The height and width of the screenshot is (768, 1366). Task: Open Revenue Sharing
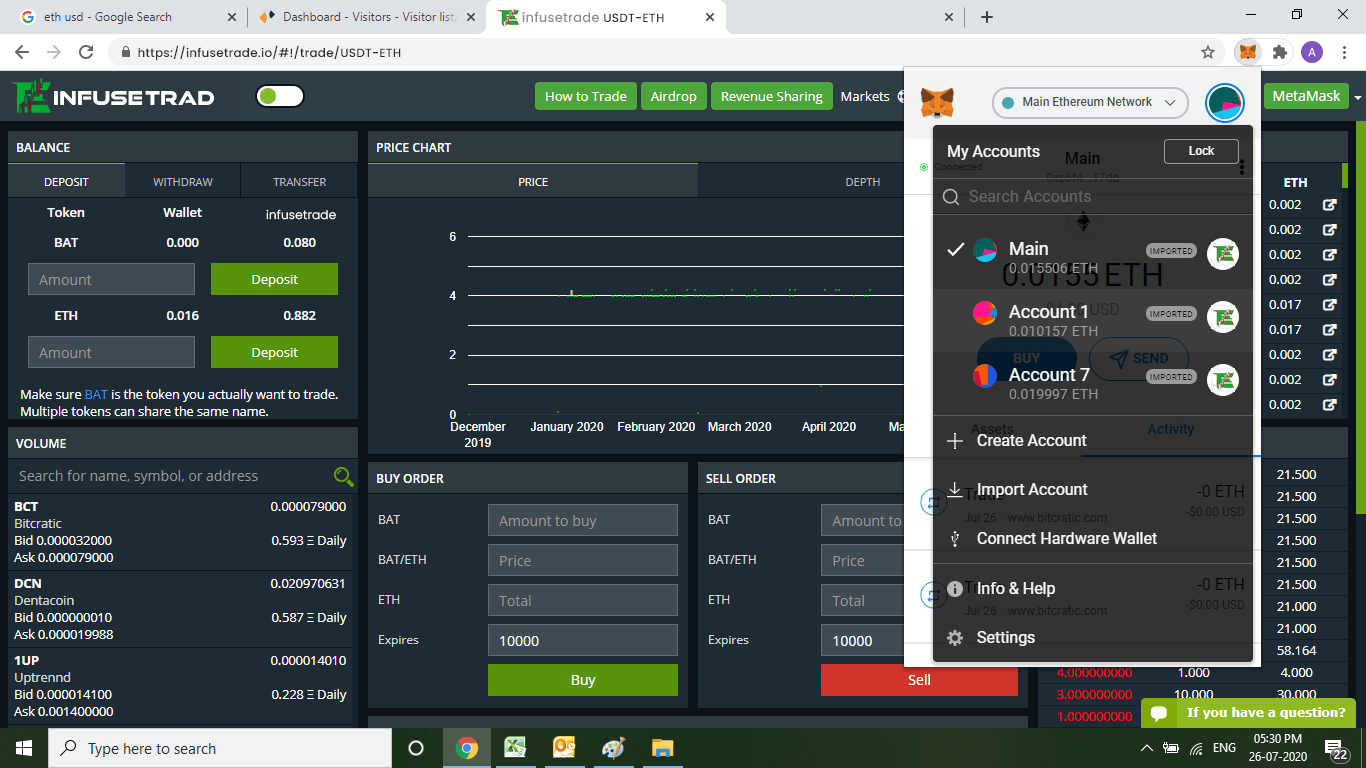pyautogui.click(x=771, y=96)
